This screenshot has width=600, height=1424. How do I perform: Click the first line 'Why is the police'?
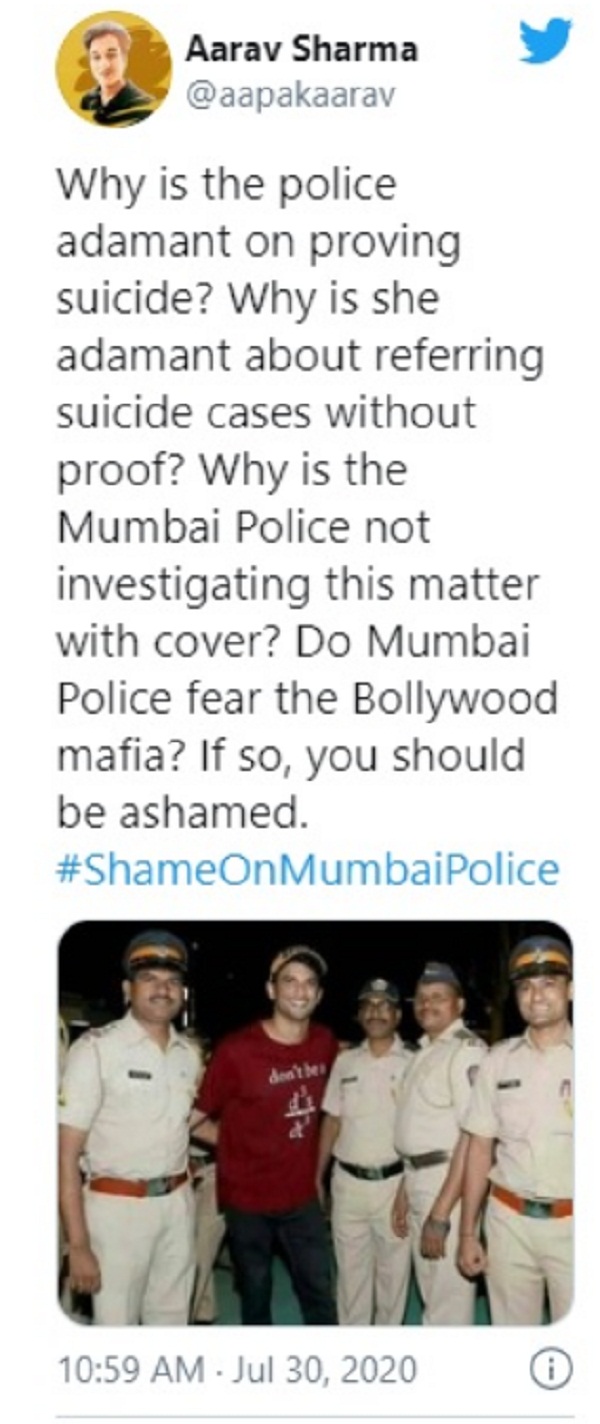point(226,186)
